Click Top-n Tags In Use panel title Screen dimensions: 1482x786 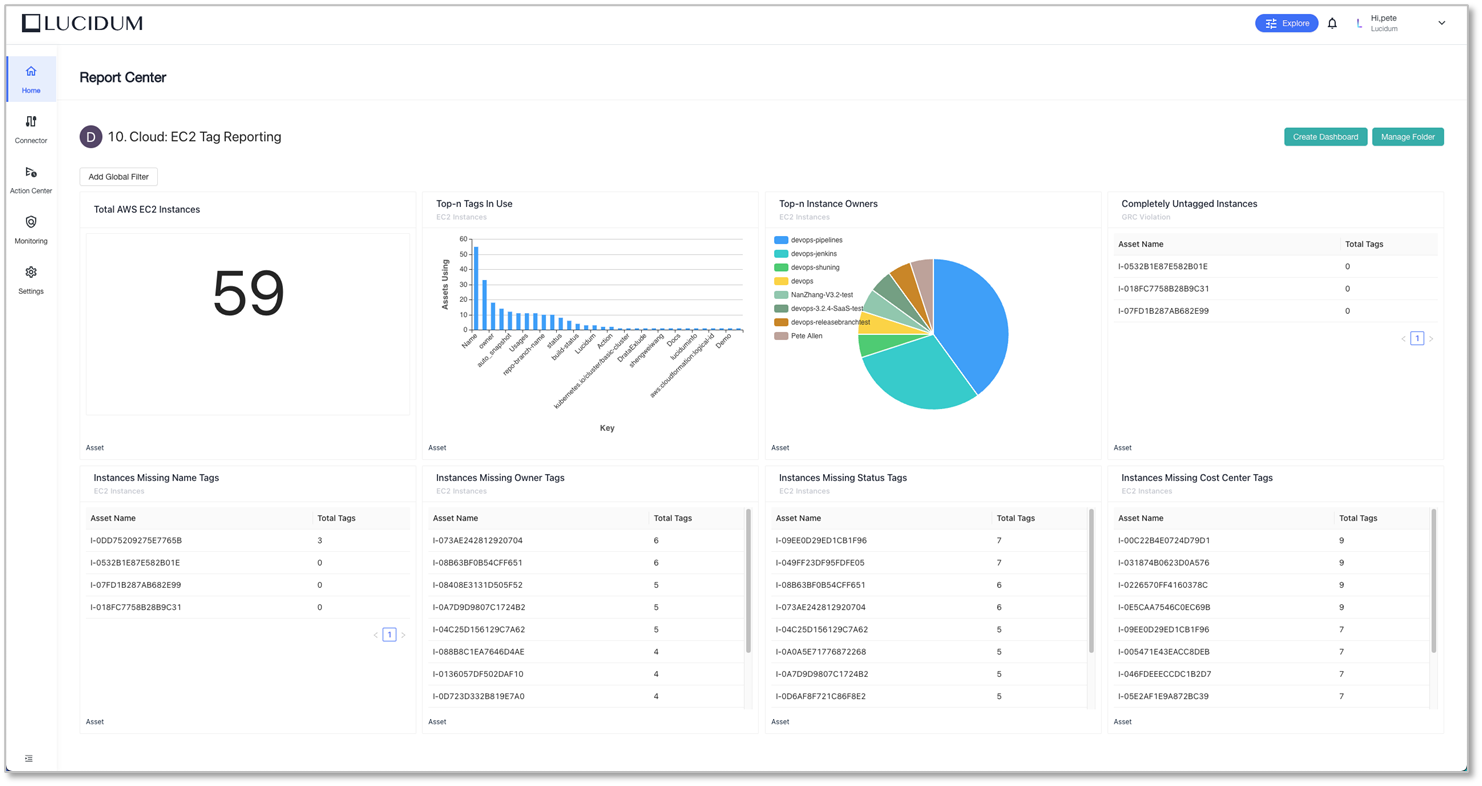click(474, 204)
